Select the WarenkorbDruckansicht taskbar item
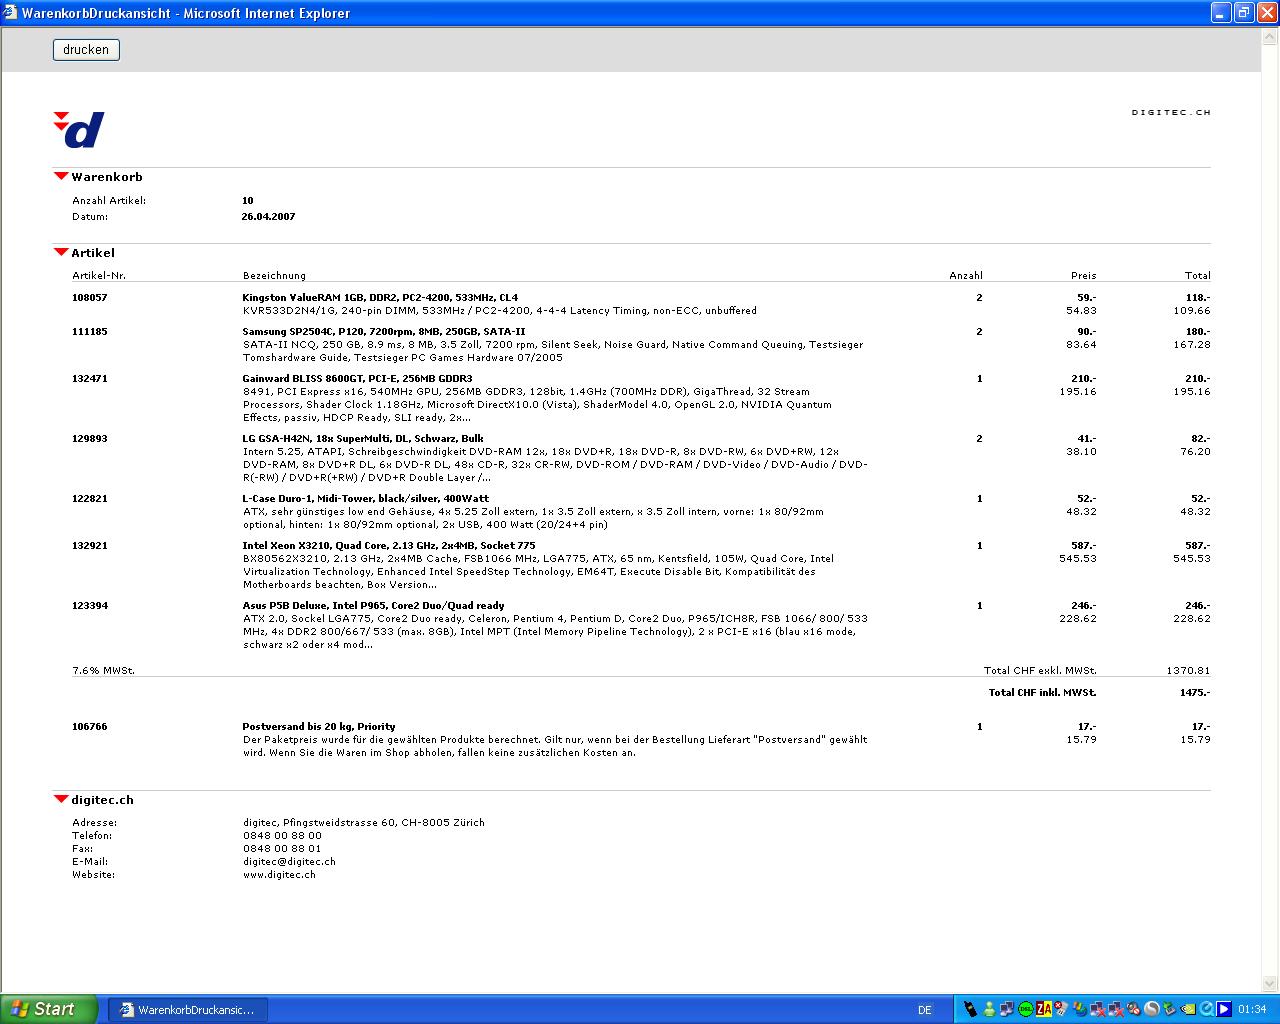This screenshot has height=1024, width=1280. (x=187, y=1010)
